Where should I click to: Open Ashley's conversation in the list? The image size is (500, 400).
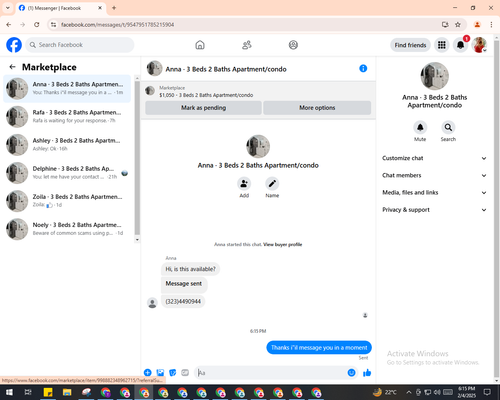click(x=67, y=145)
